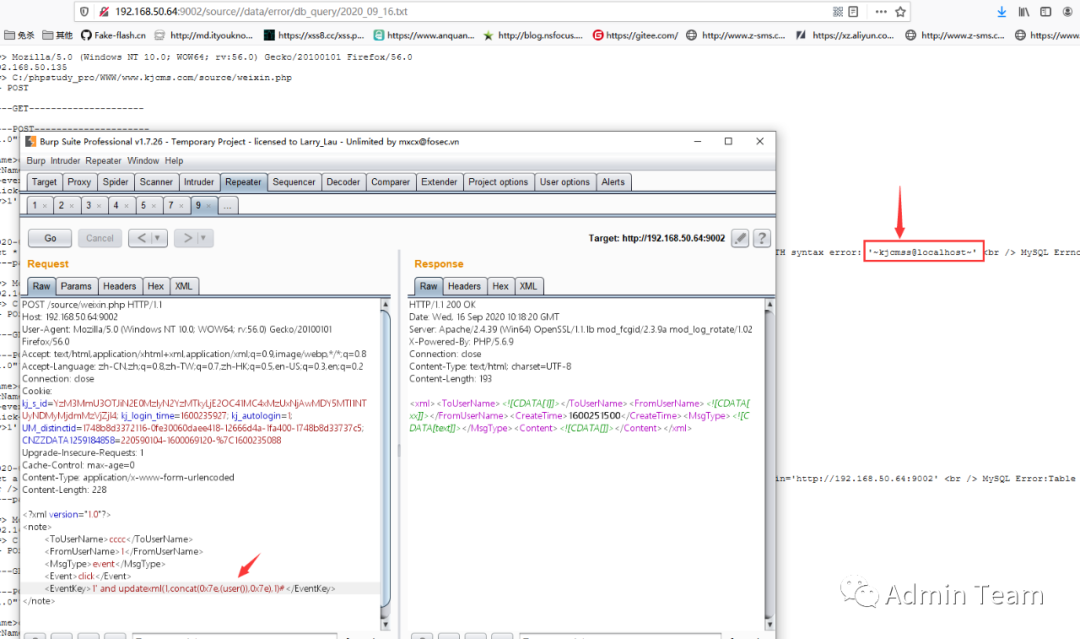Switch to the Proxy tab

click(x=79, y=182)
